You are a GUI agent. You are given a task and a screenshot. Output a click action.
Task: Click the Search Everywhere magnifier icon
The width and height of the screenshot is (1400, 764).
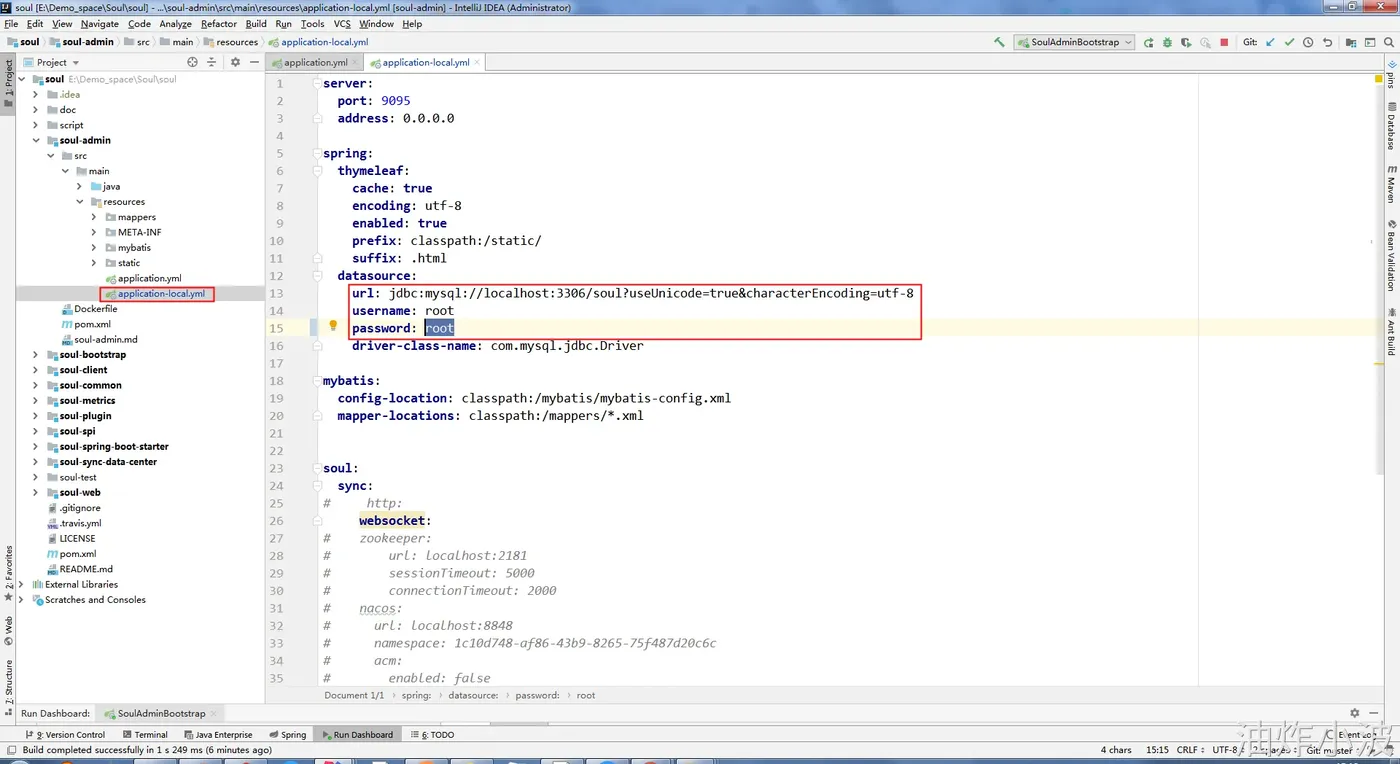[x=1389, y=42]
